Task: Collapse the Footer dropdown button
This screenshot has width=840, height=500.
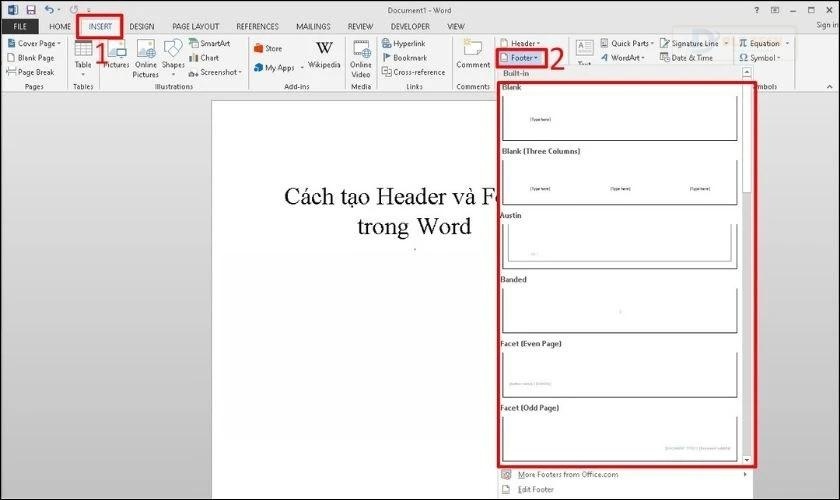Action: pyautogui.click(x=520, y=58)
